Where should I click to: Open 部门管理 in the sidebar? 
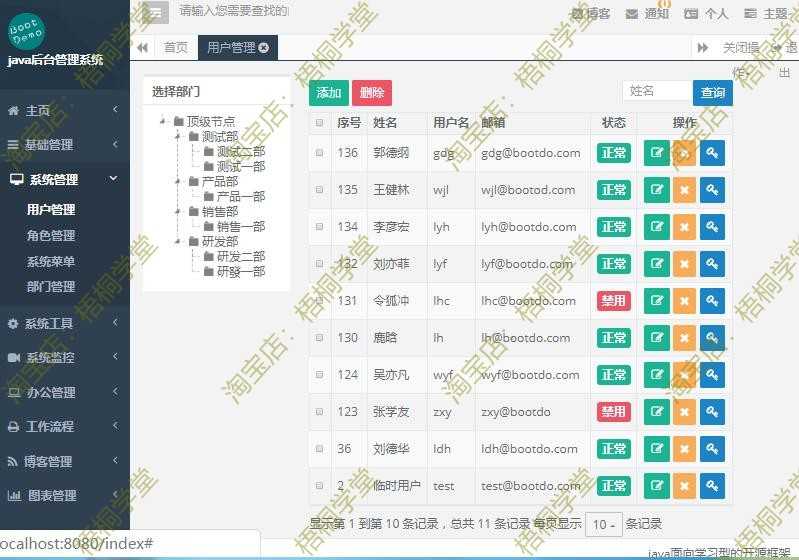click(51, 287)
